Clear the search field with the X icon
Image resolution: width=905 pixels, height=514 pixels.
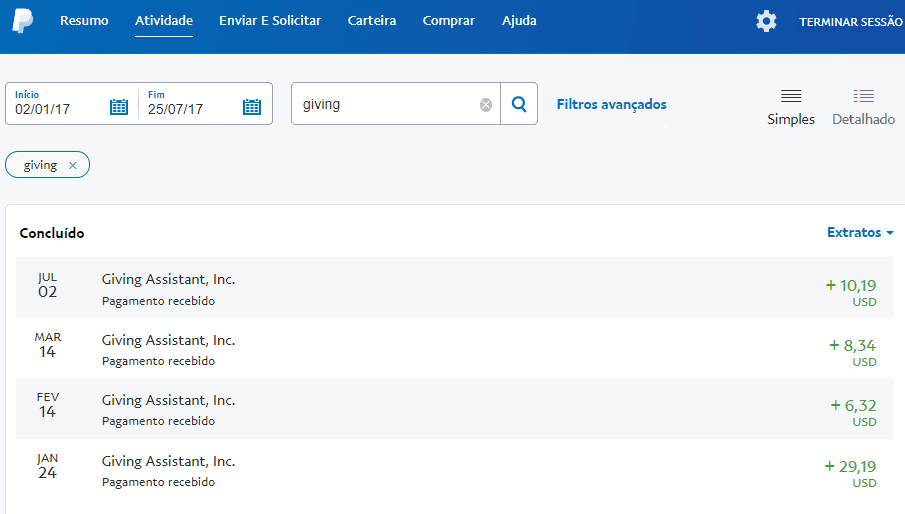486,104
